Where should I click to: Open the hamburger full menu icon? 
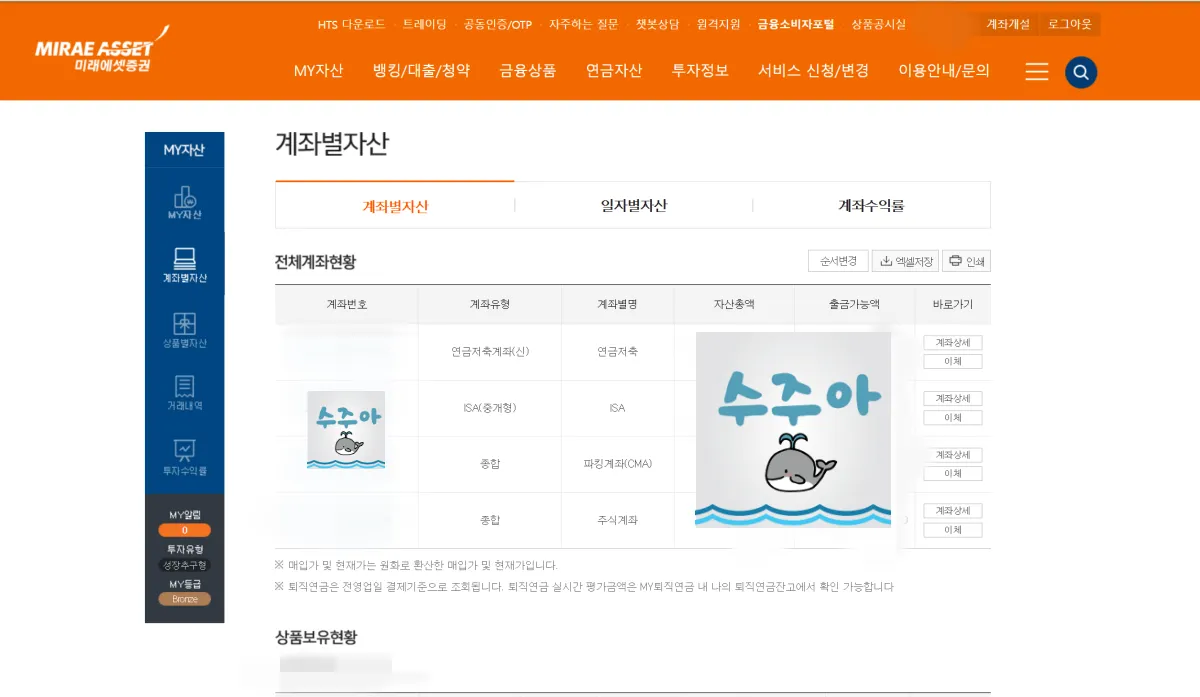pos(1037,72)
